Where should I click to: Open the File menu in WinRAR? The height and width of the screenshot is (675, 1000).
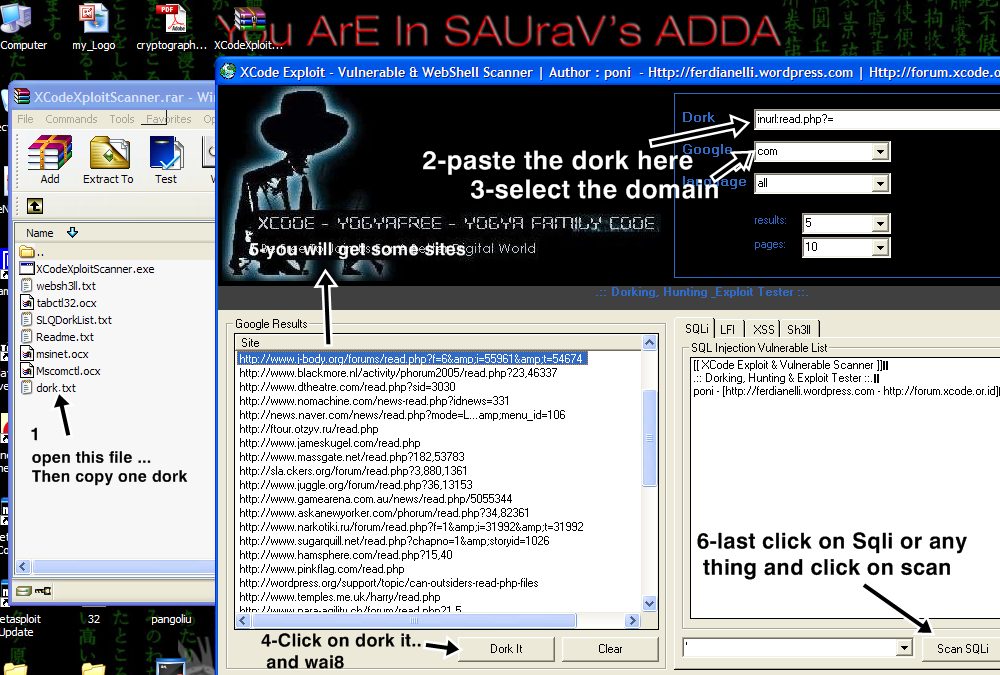coord(26,119)
